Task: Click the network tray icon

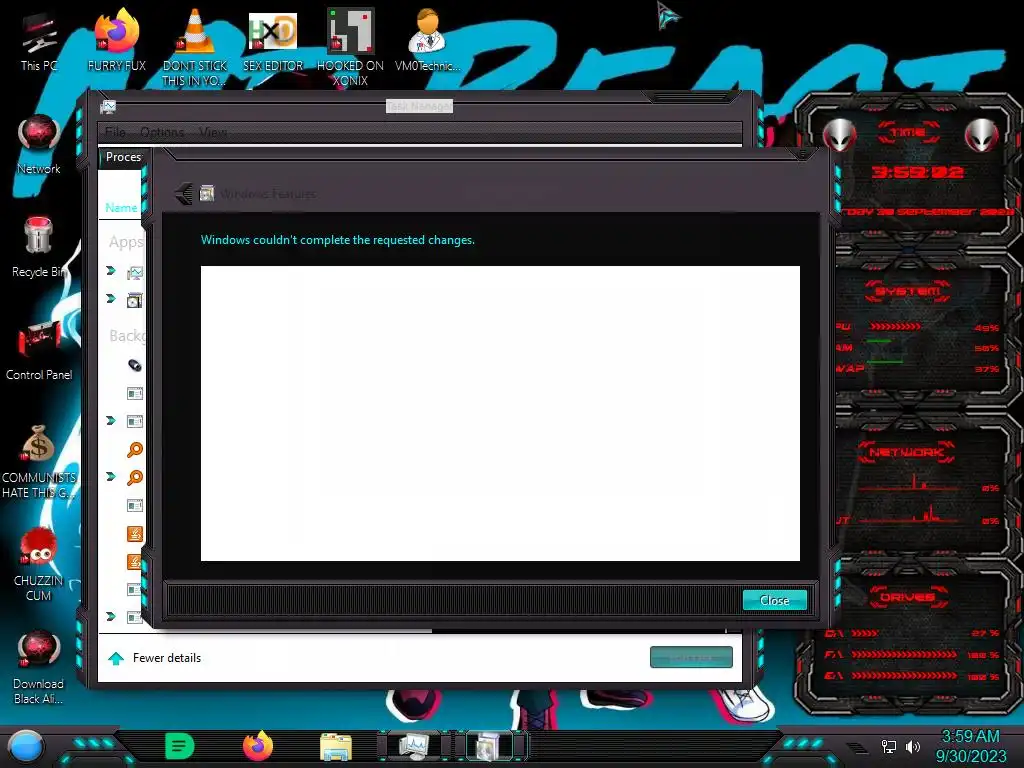Action: [889, 746]
